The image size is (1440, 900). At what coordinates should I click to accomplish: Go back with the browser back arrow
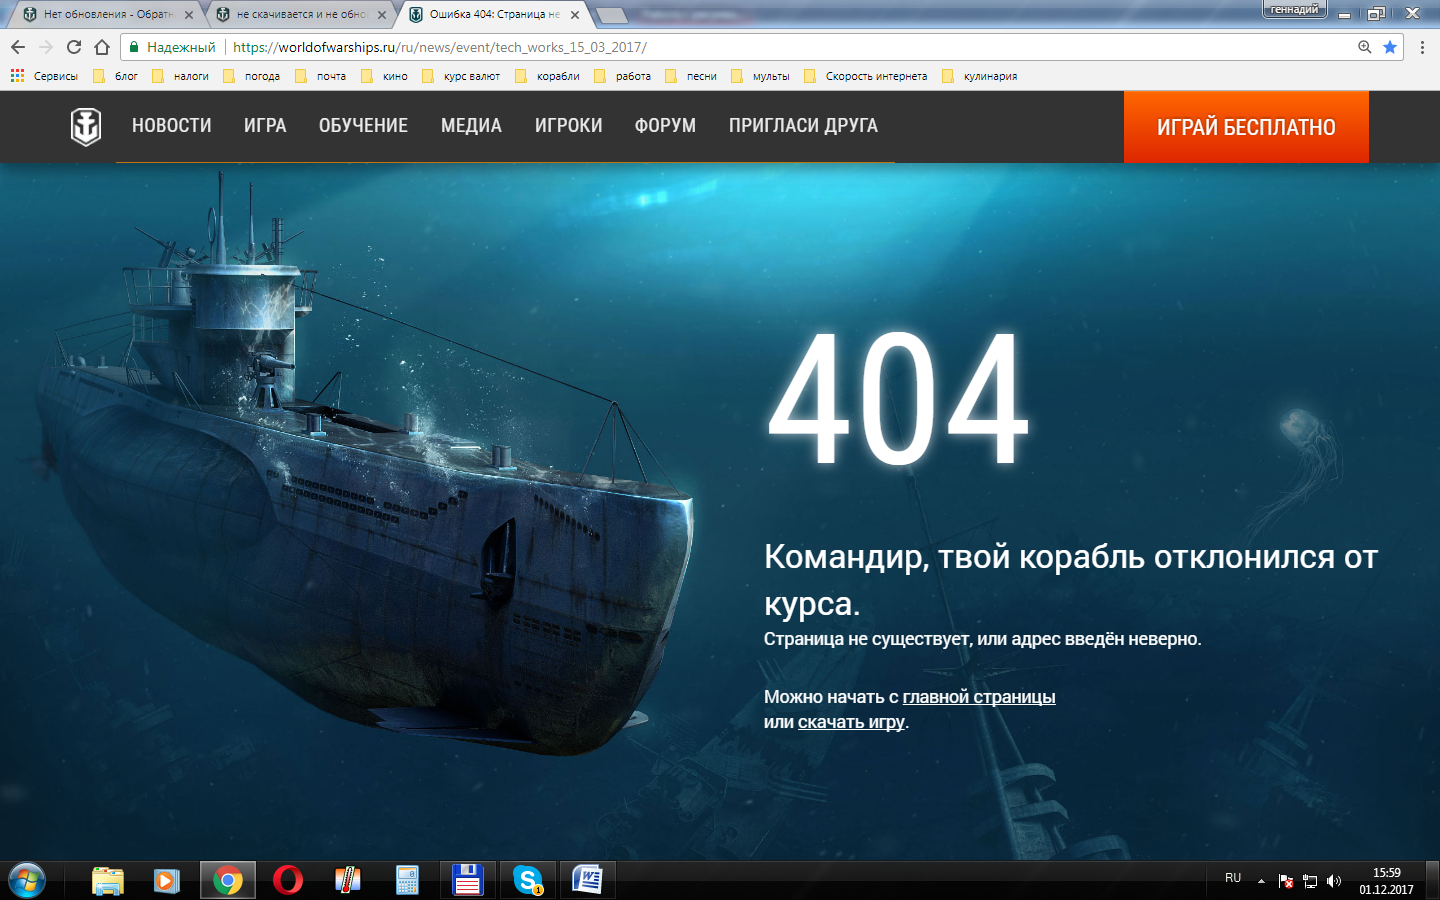[18, 47]
